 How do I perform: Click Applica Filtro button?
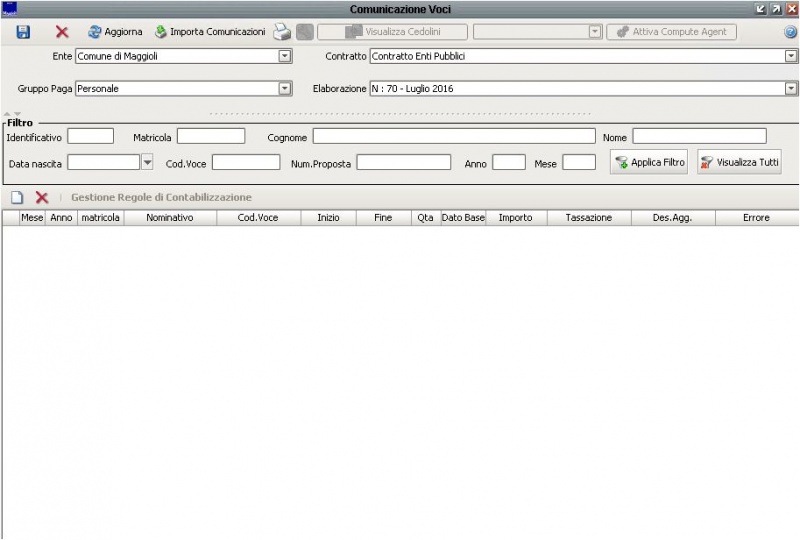649,162
